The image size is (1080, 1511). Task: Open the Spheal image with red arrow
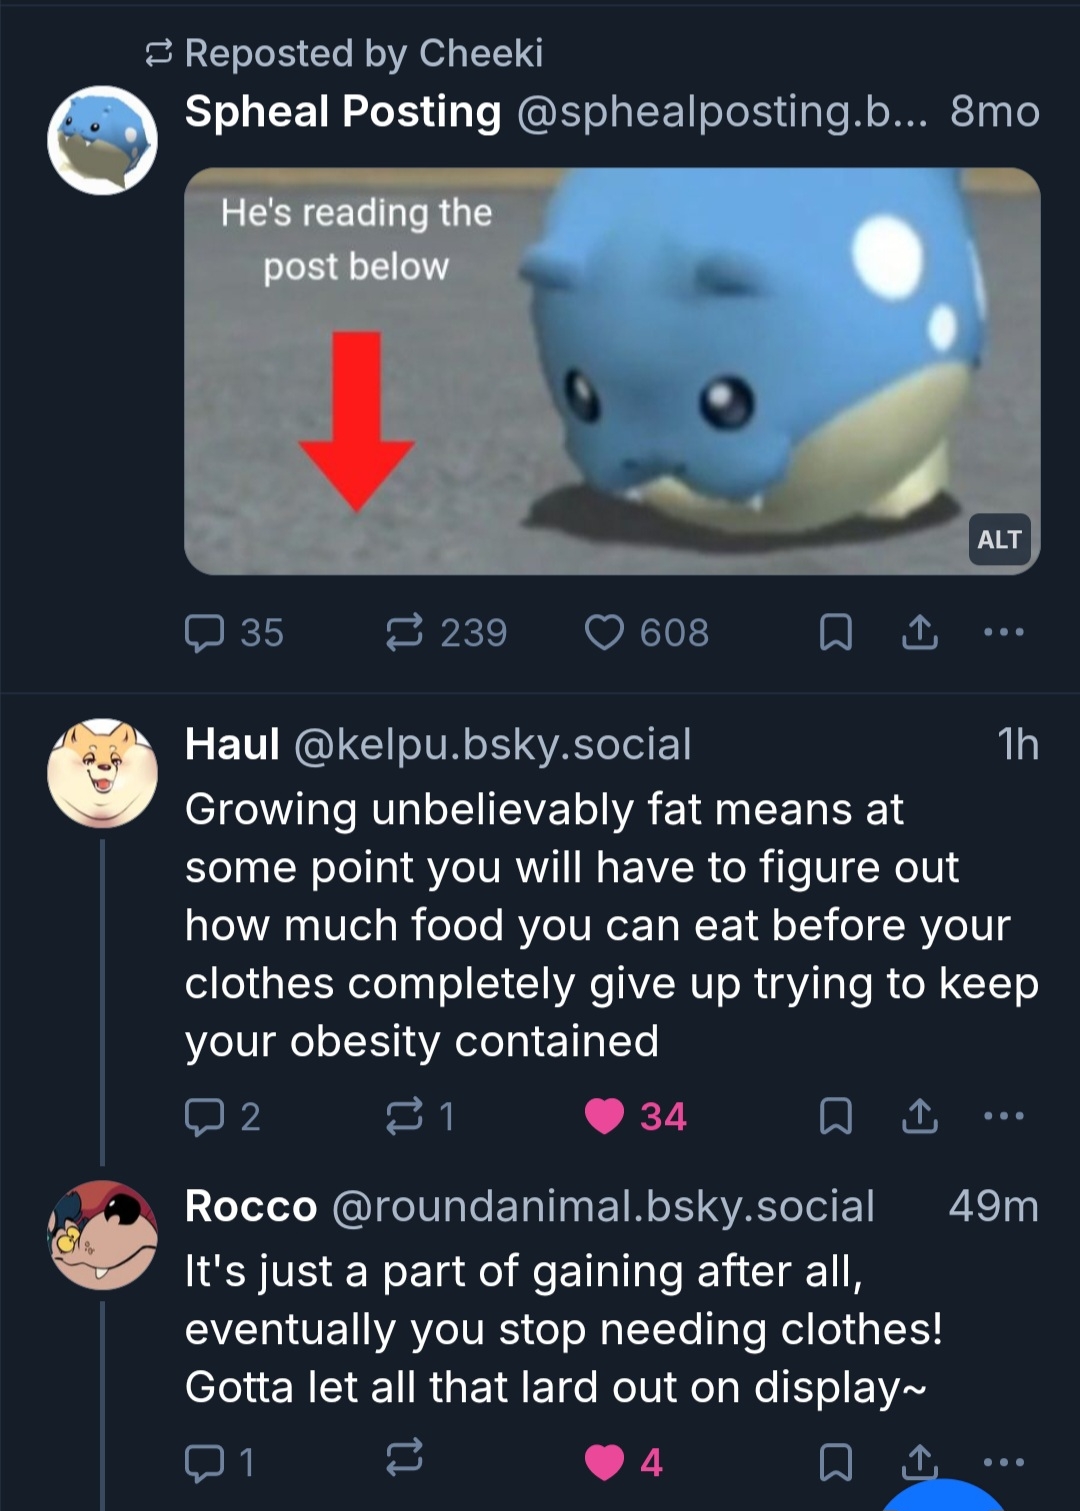612,371
